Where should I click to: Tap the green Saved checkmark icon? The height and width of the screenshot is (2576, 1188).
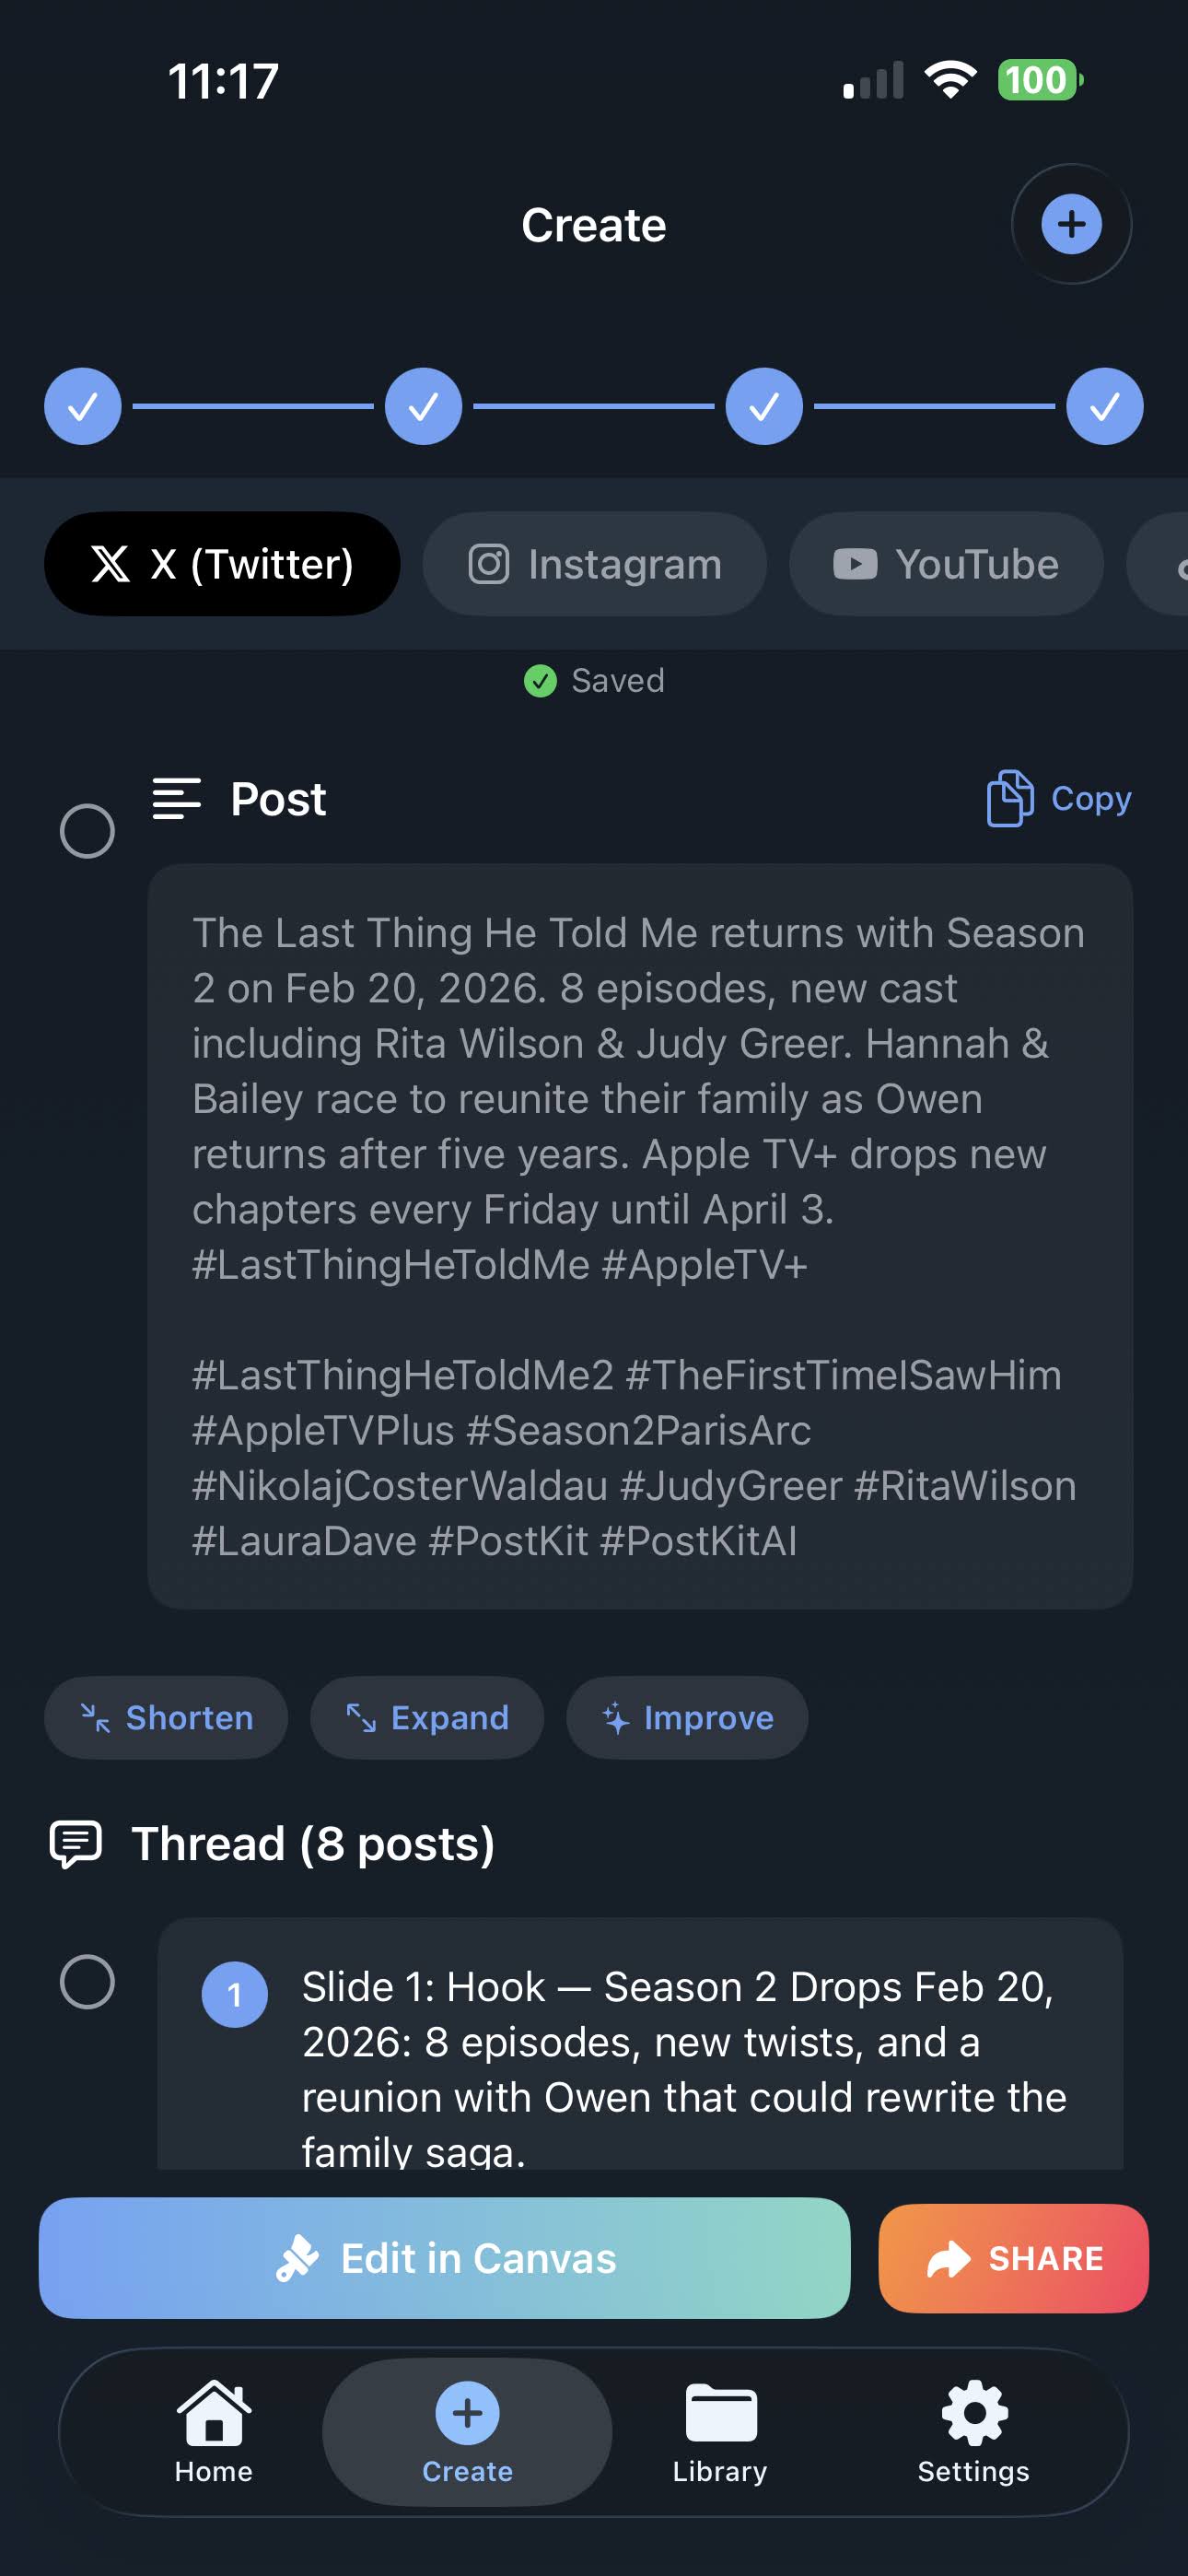tap(540, 681)
